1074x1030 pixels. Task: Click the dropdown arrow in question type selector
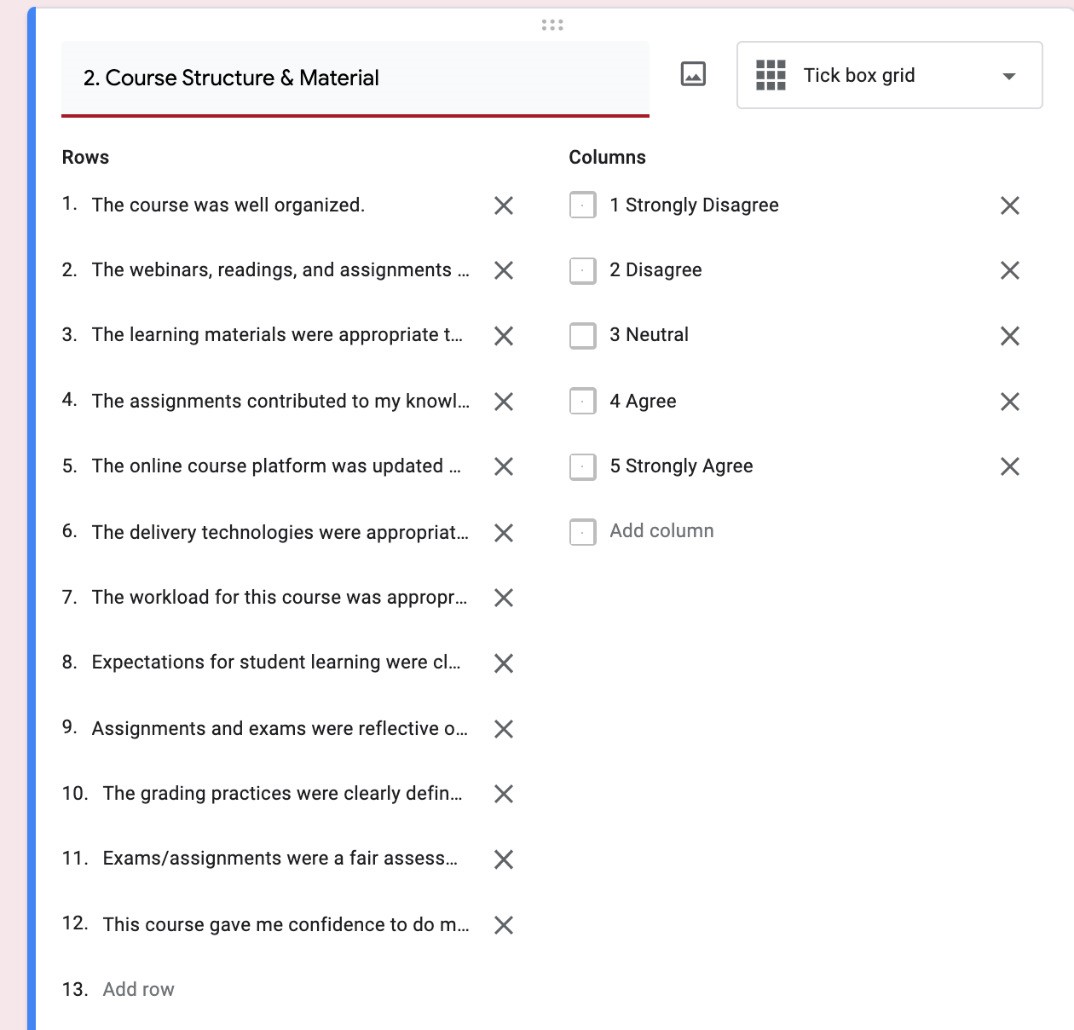tap(1008, 76)
